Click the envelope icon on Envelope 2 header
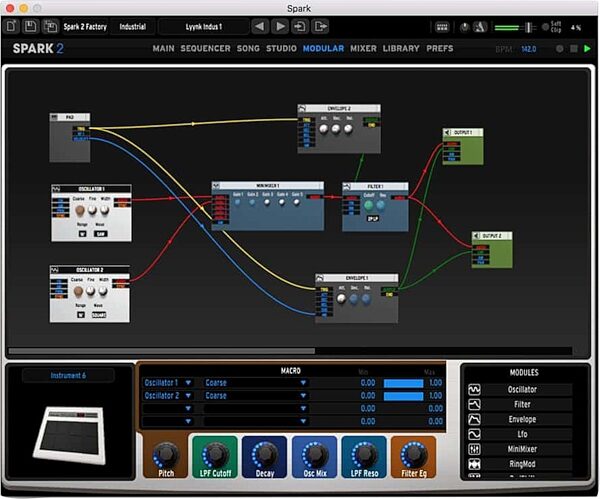This screenshot has width=600, height=499. click(x=302, y=109)
